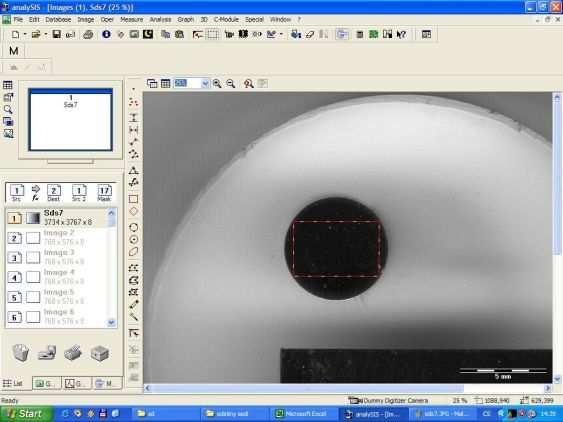Click the Print icon in main toolbar
The height and width of the screenshot is (422, 563).
[x=88, y=34]
